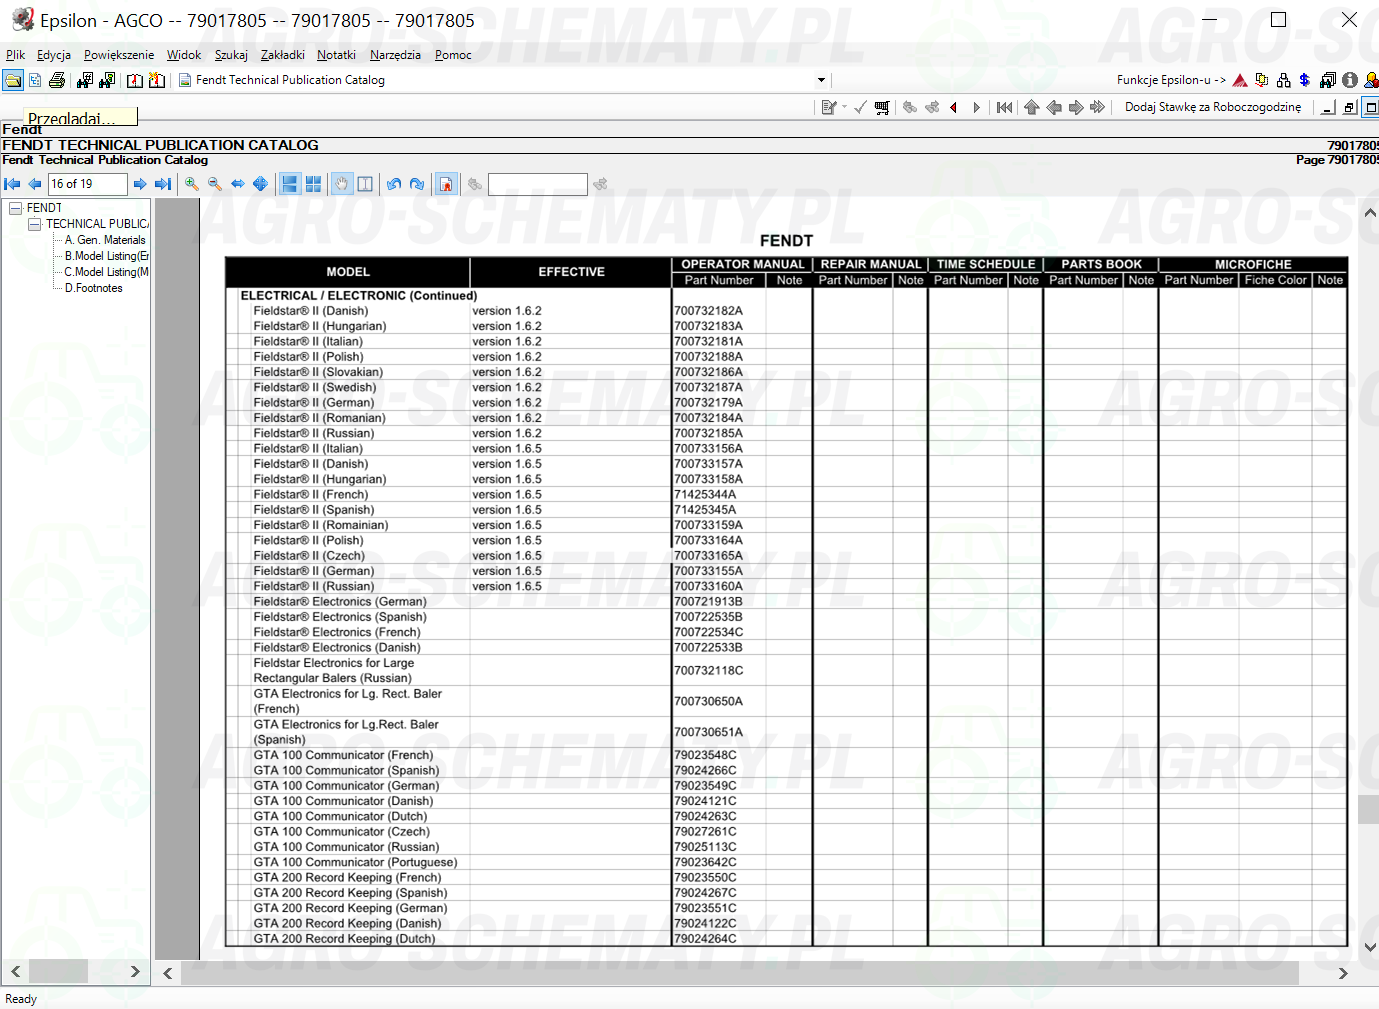Click the first binoculars search icon
The image size is (1379, 1009).
pos(85,80)
